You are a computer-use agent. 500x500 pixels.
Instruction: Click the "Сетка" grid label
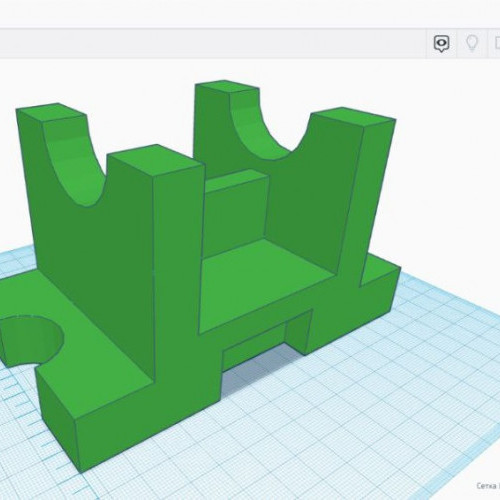486,486
